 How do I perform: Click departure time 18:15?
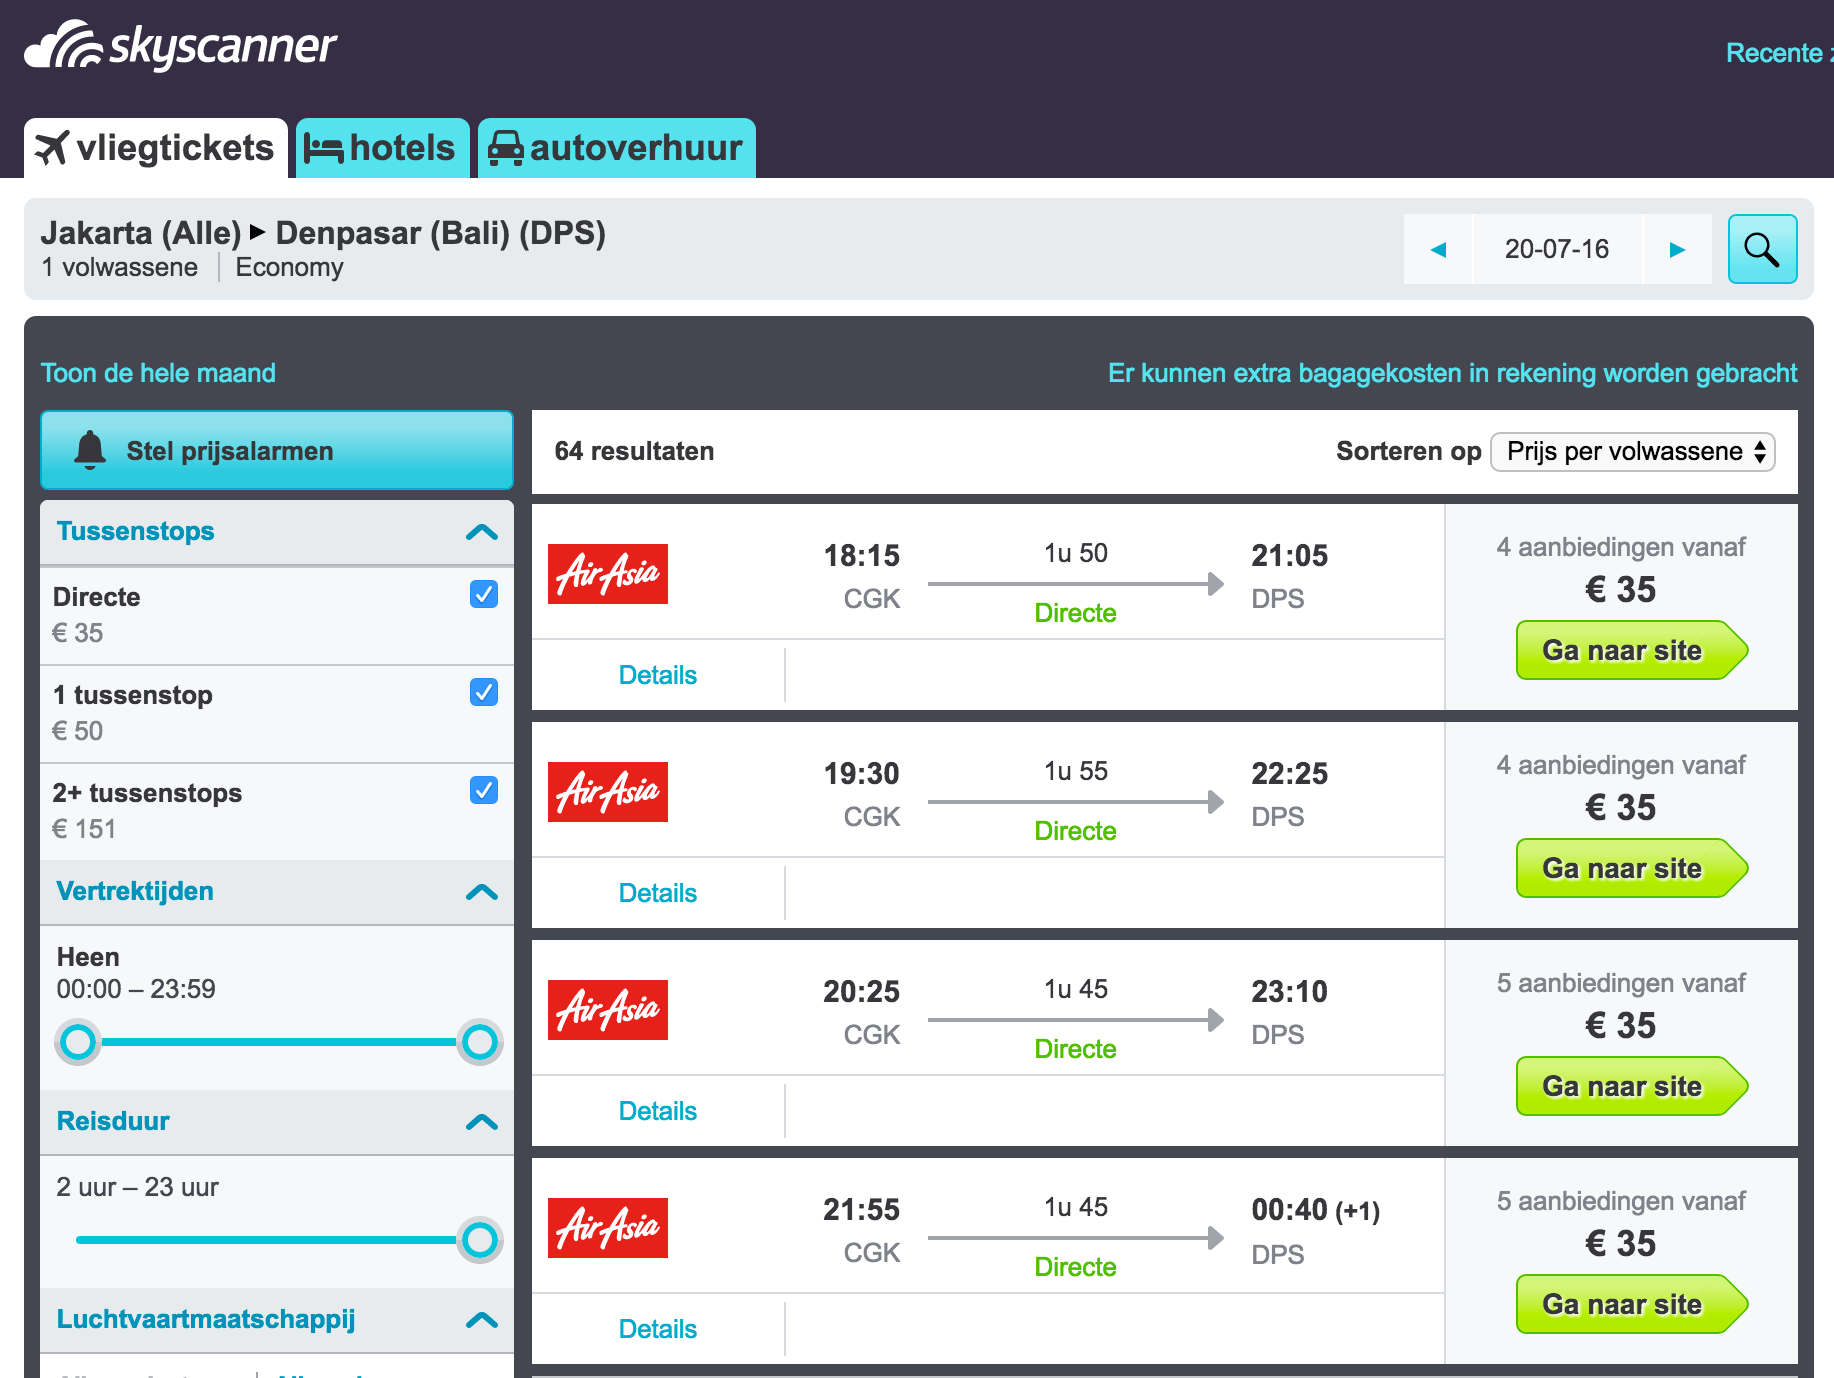pyautogui.click(x=861, y=555)
